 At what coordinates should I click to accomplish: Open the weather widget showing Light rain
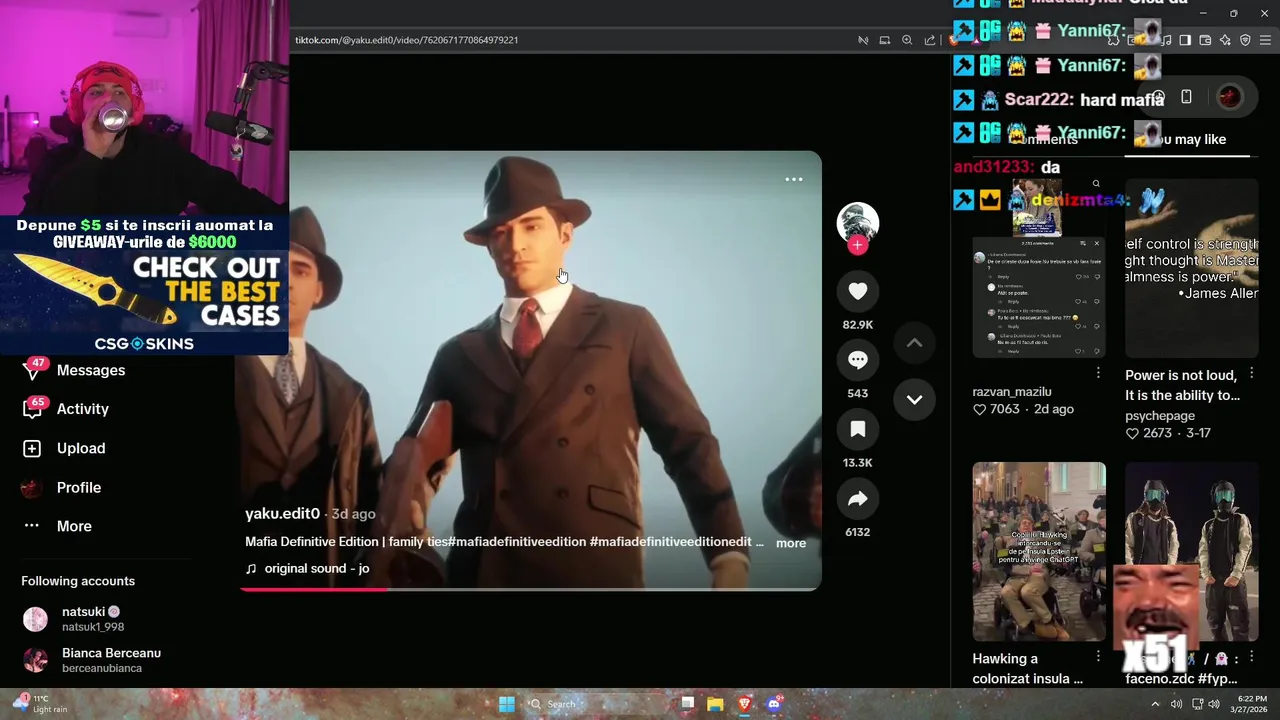pos(40,704)
